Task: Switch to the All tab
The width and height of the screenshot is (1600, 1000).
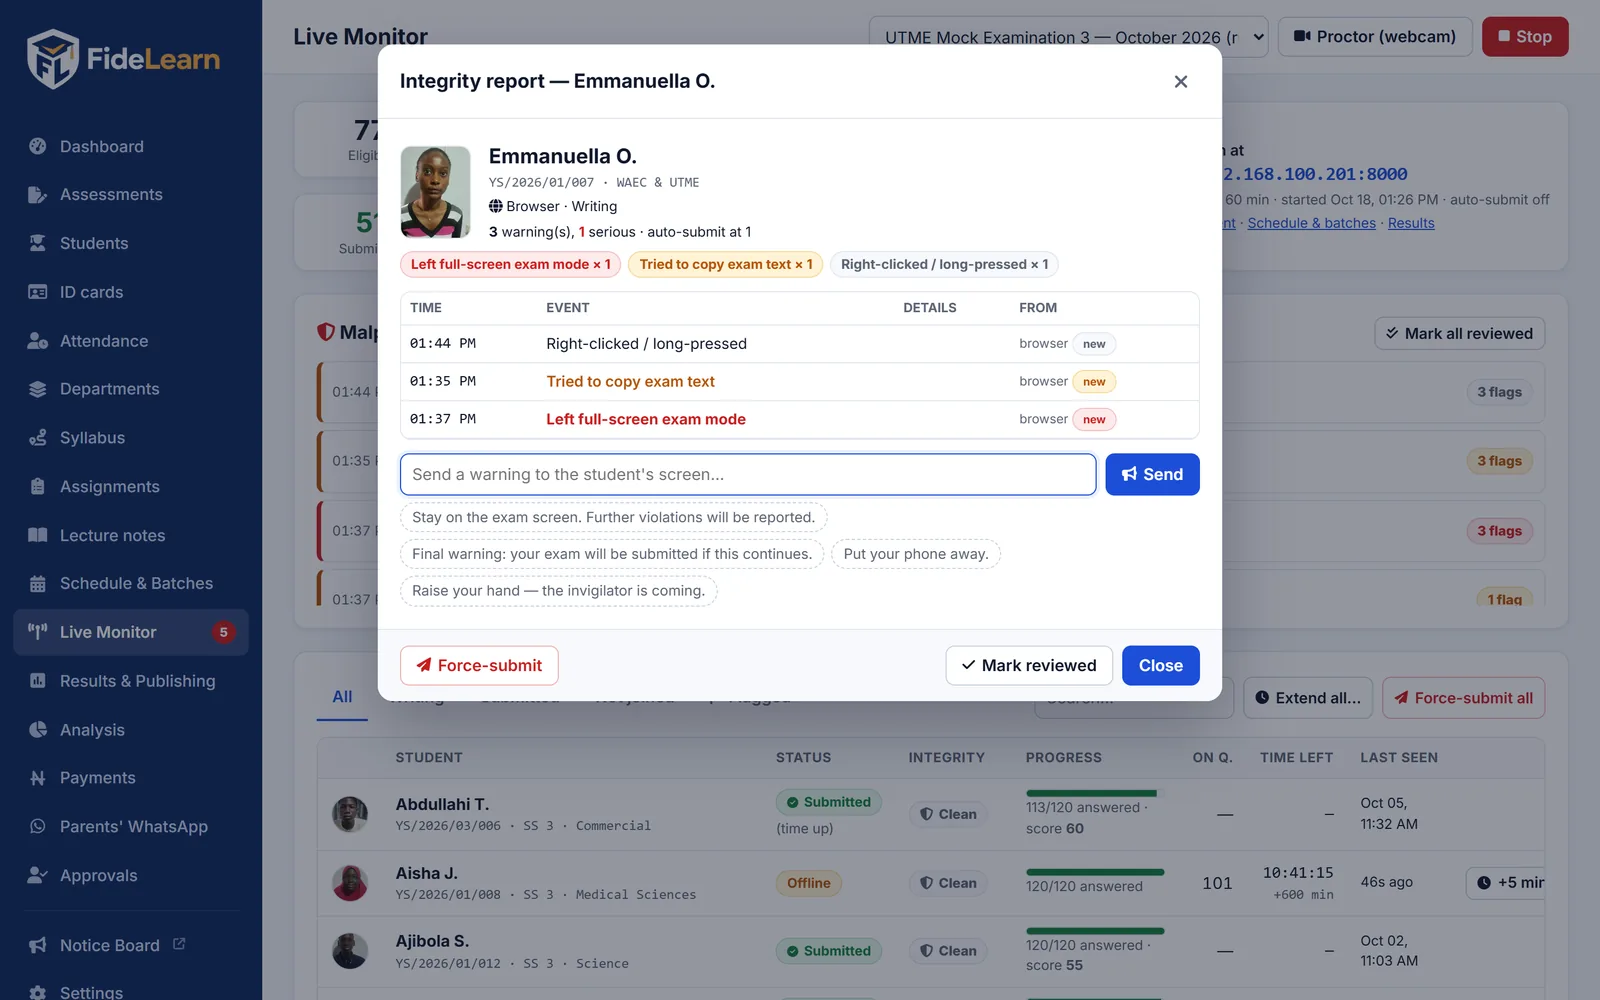Action: pyautogui.click(x=342, y=697)
